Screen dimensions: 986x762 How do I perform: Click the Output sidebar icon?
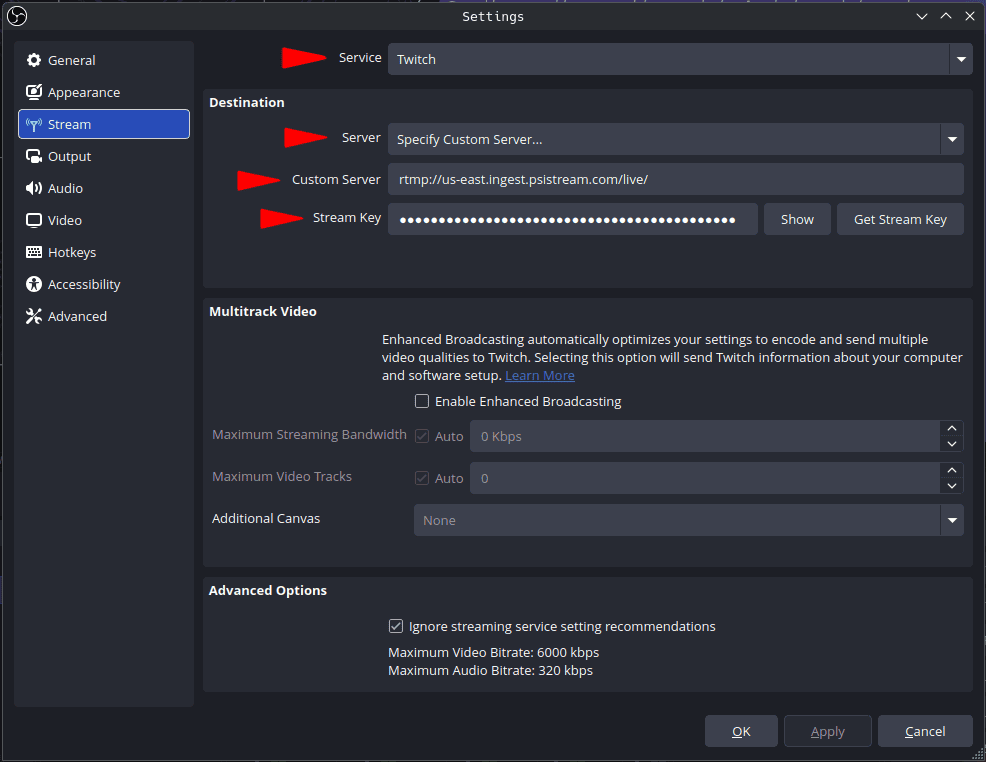pyautogui.click(x=34, y=157)
